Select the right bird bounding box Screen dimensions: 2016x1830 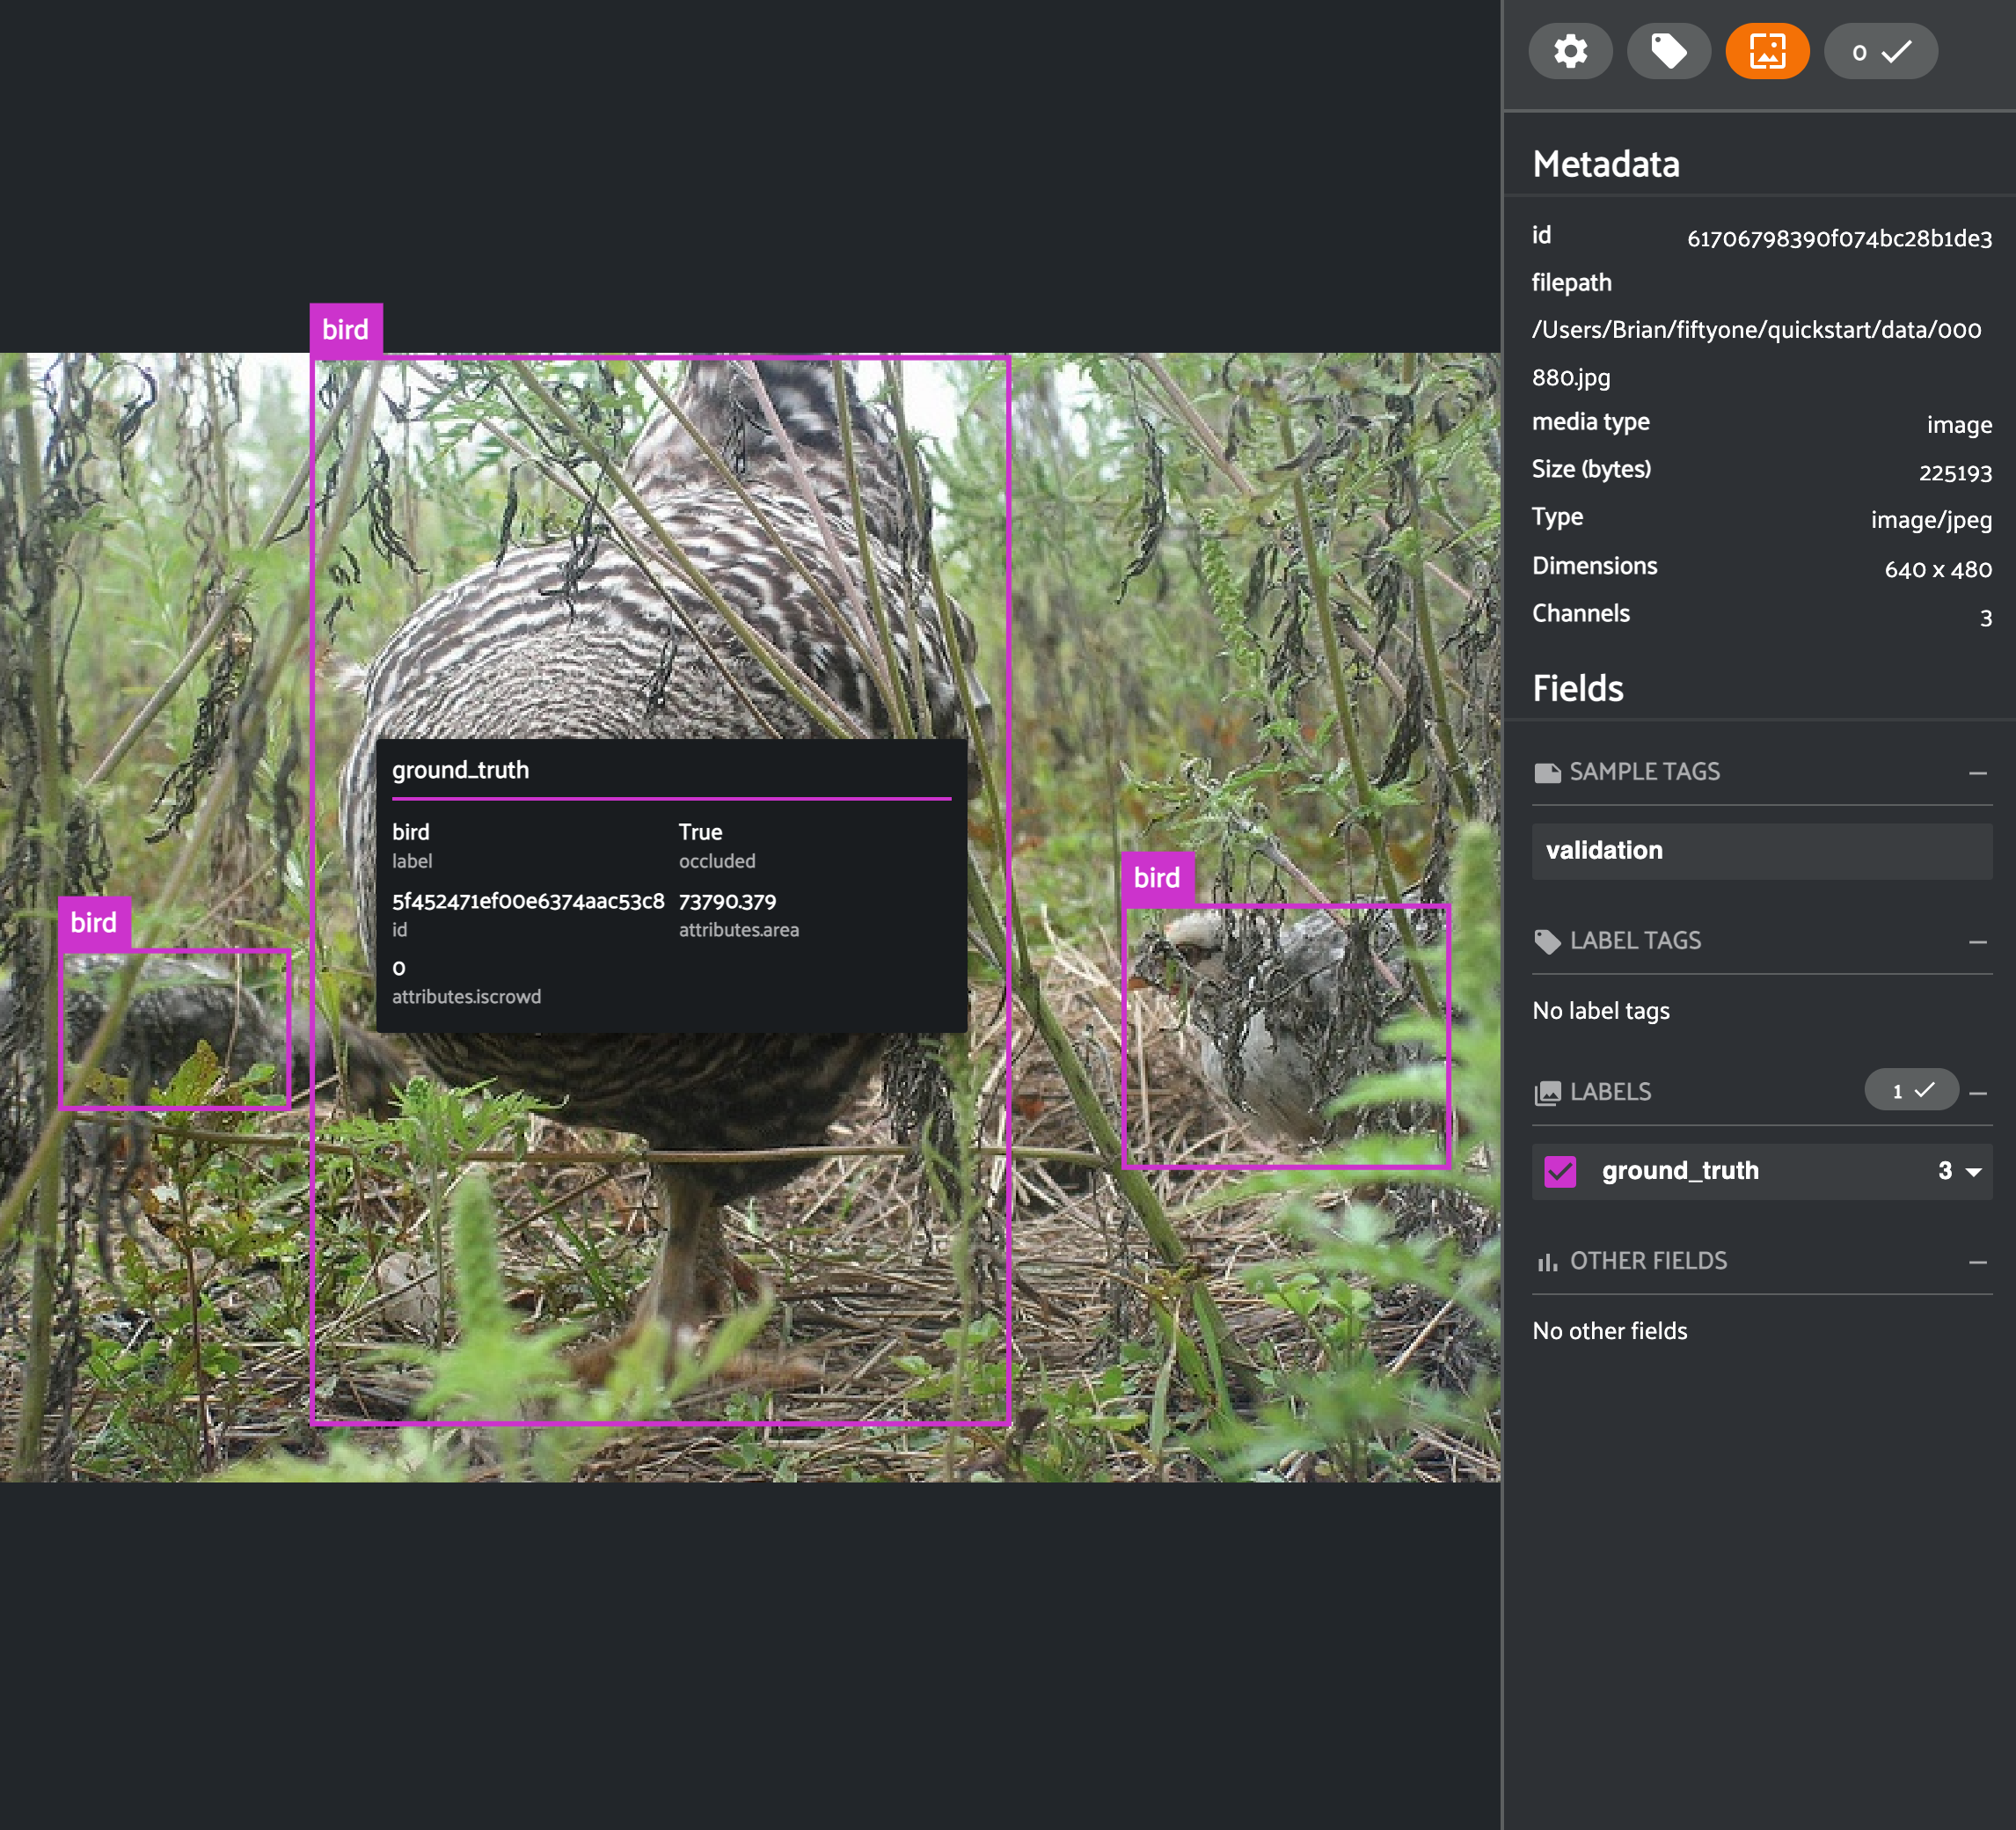coord(1285,1036)
